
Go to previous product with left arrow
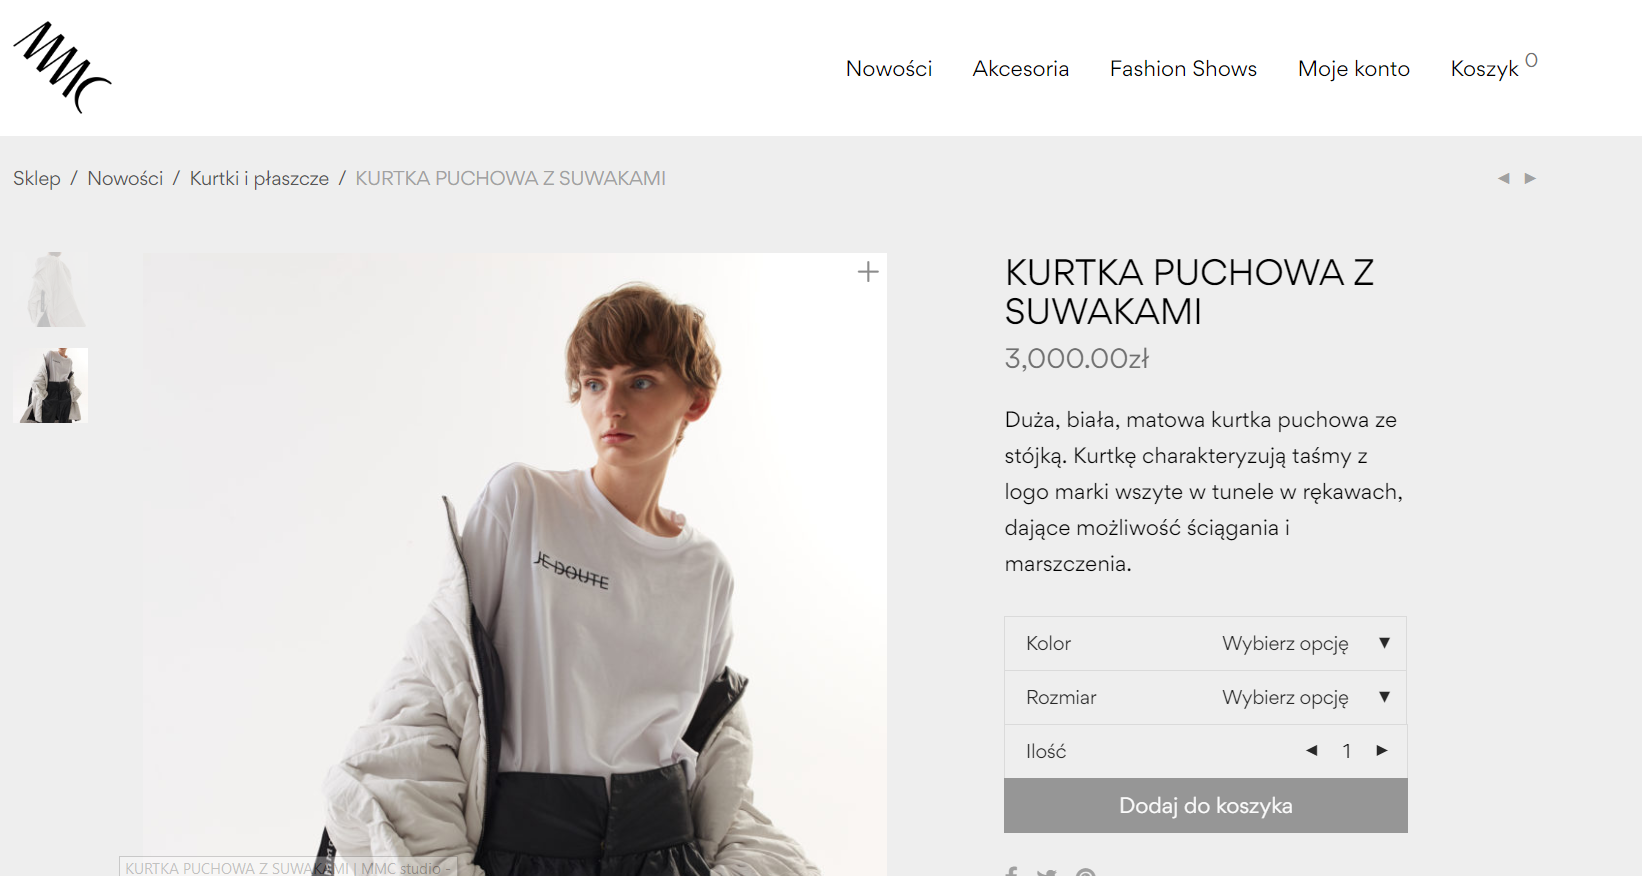[1503, 178]
